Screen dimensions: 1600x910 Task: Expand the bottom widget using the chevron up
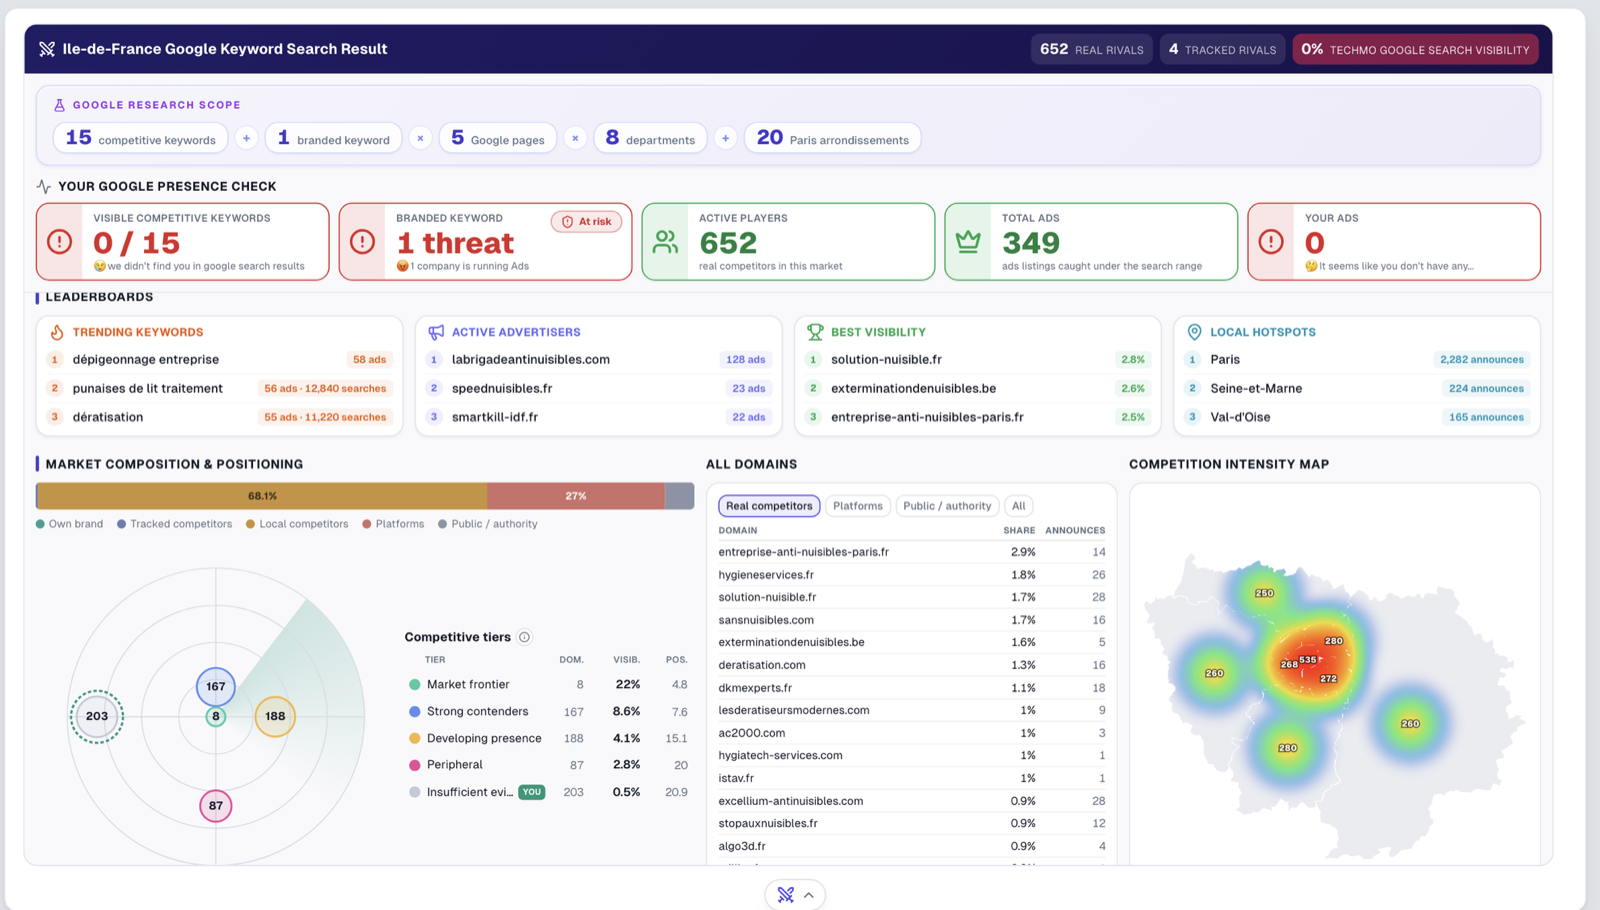click(x=809, y=895)
